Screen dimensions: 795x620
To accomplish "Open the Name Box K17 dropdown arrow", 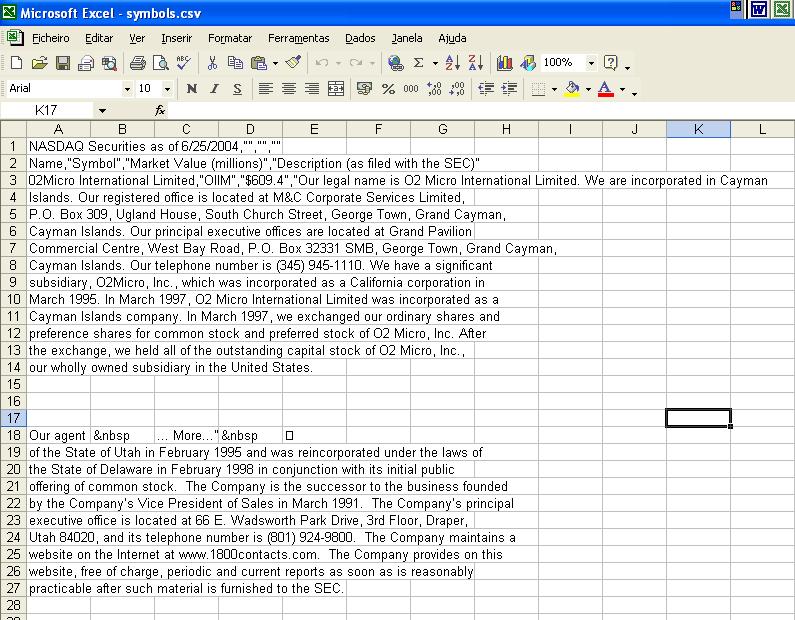I will (102, 111).
